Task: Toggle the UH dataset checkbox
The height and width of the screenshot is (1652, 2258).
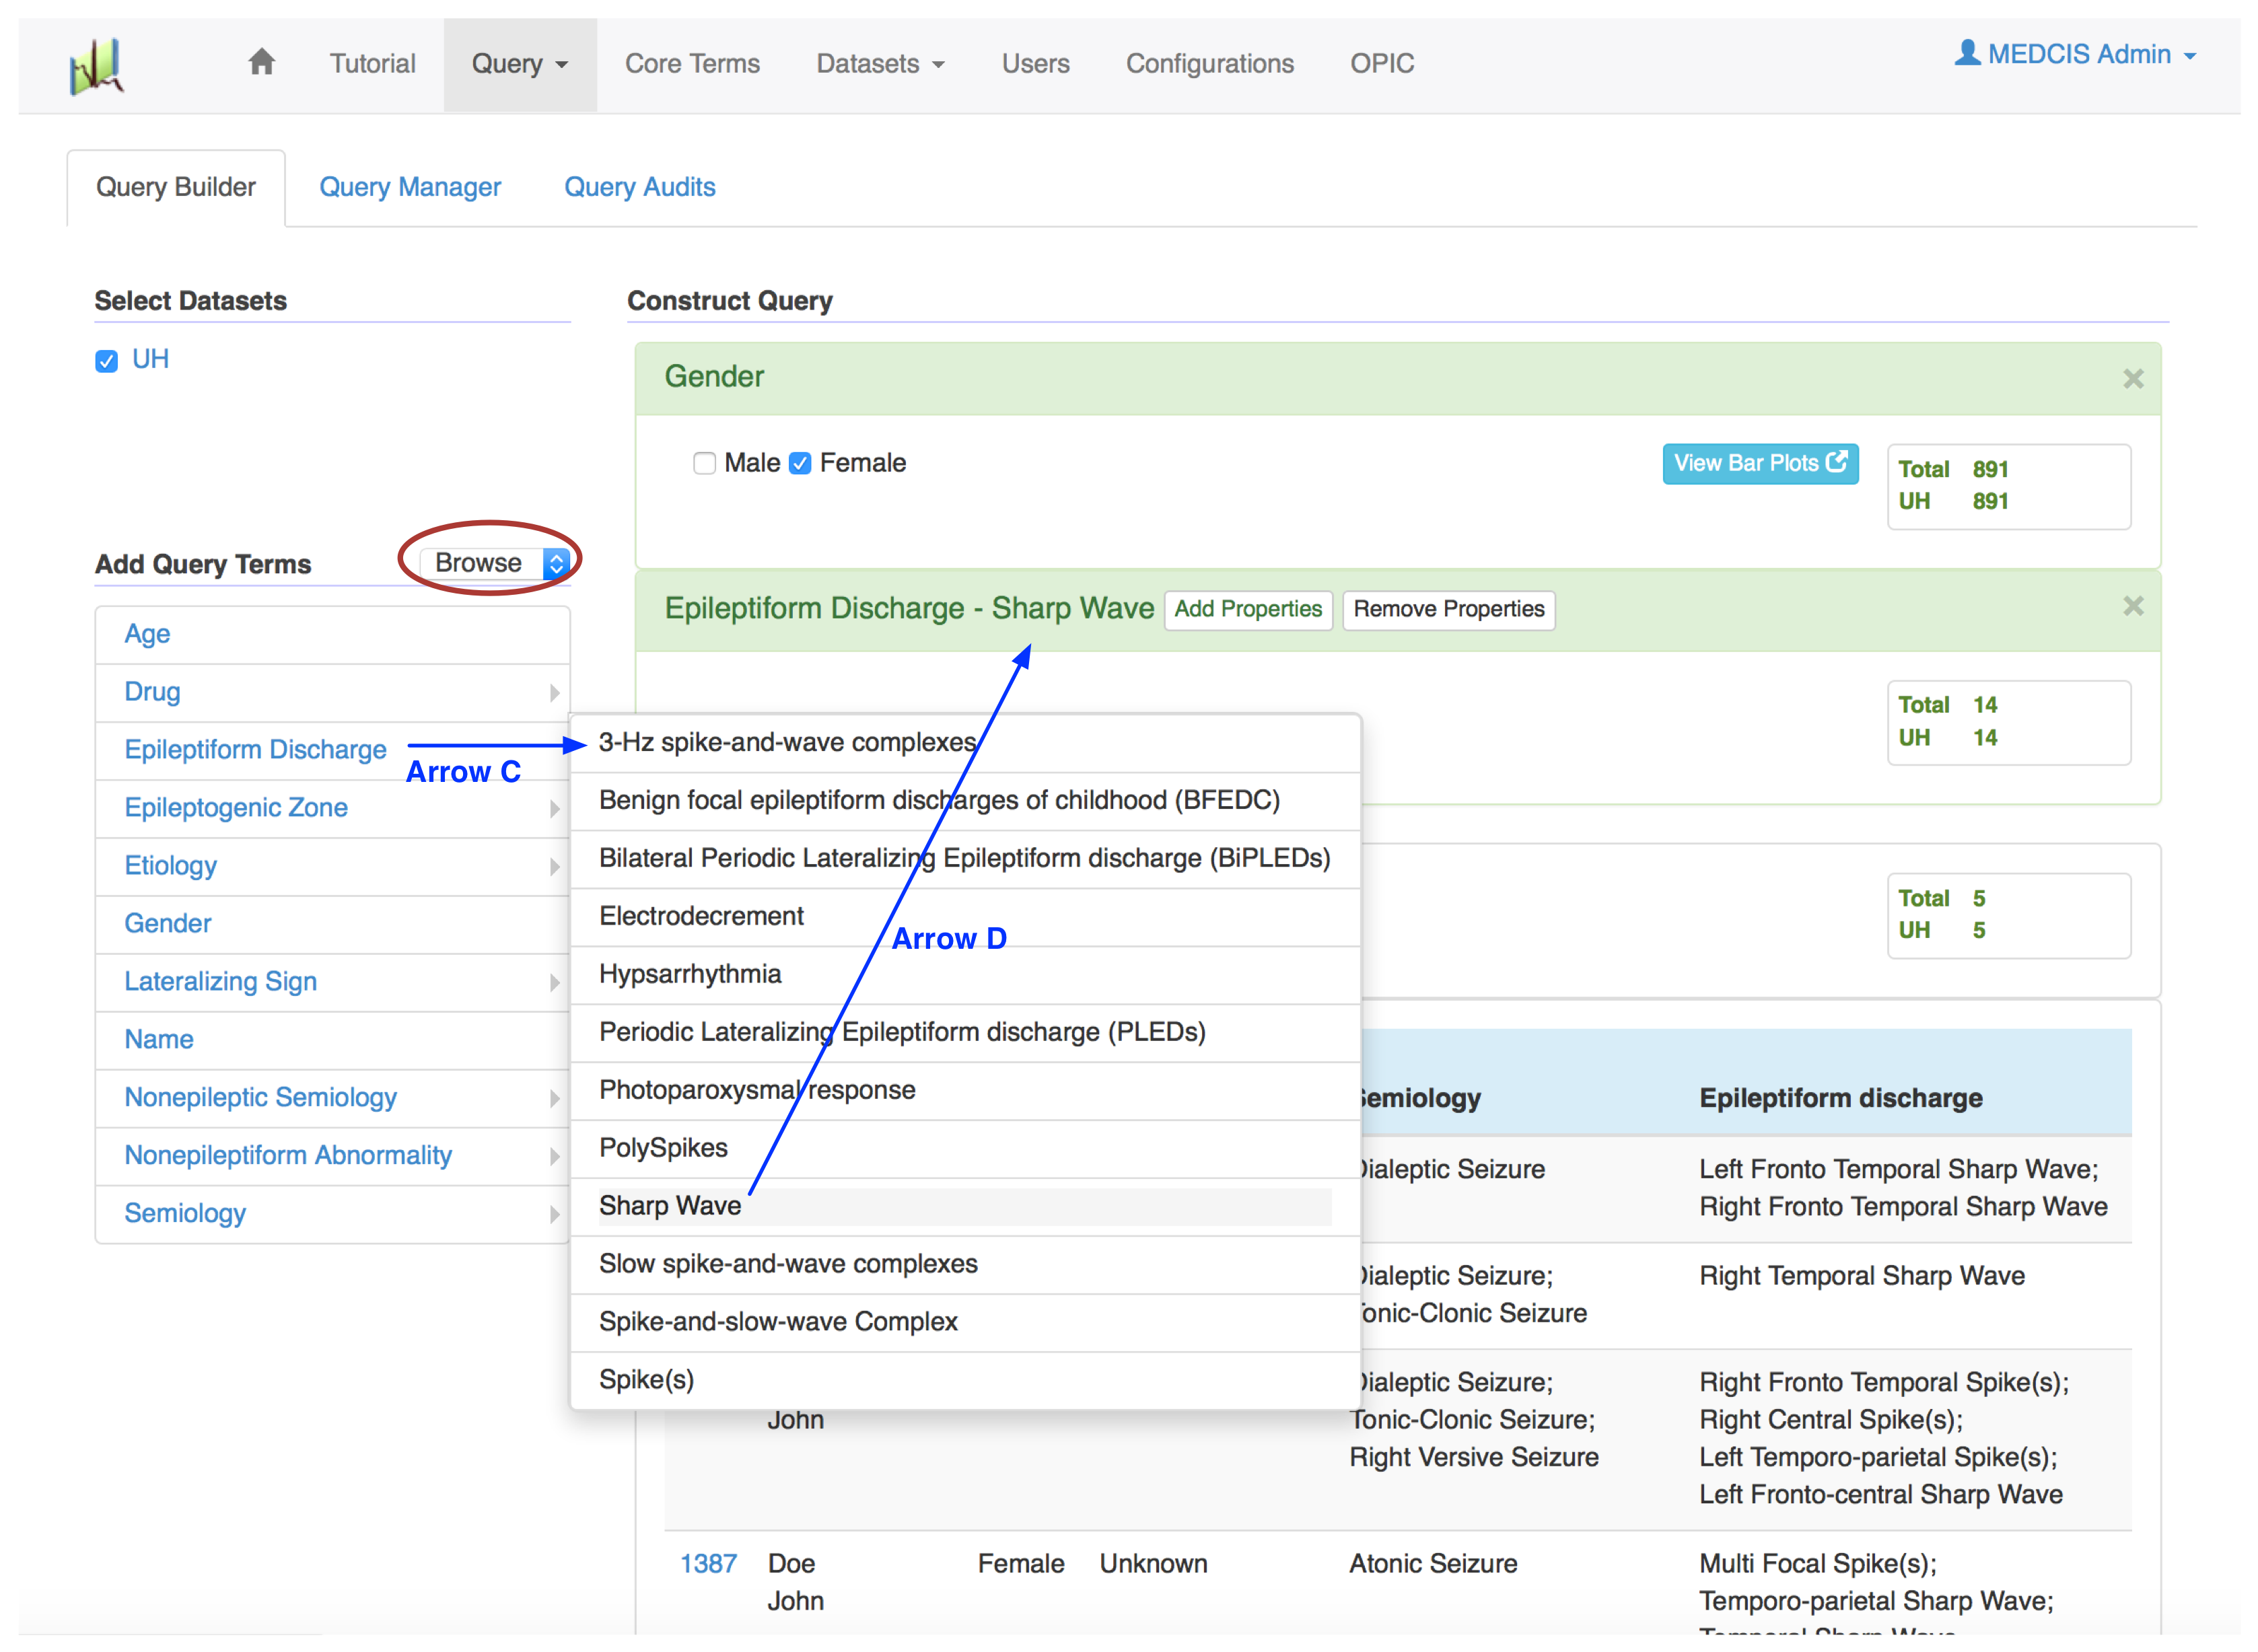Action: pos(106,361)
